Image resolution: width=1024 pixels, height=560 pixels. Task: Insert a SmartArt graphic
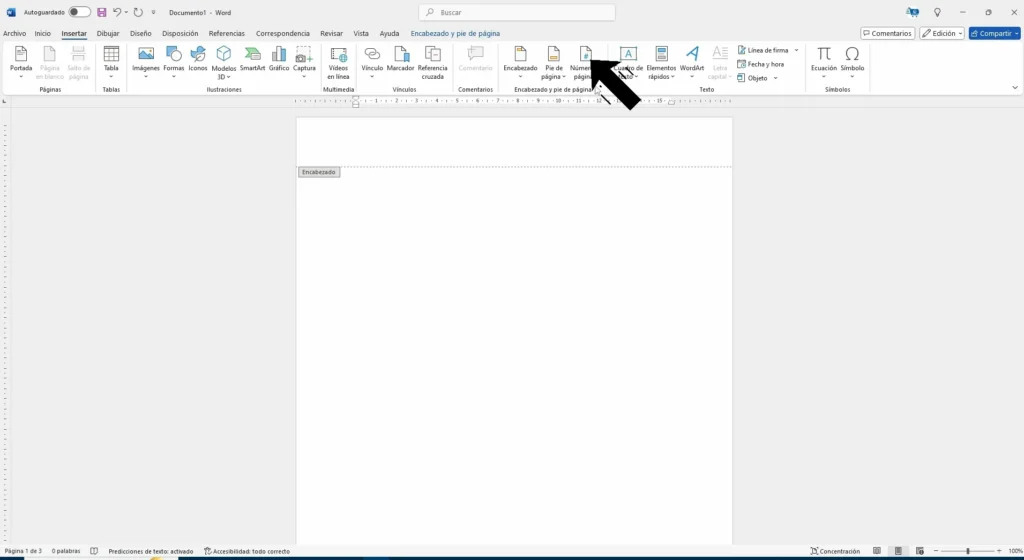[252, 59]
